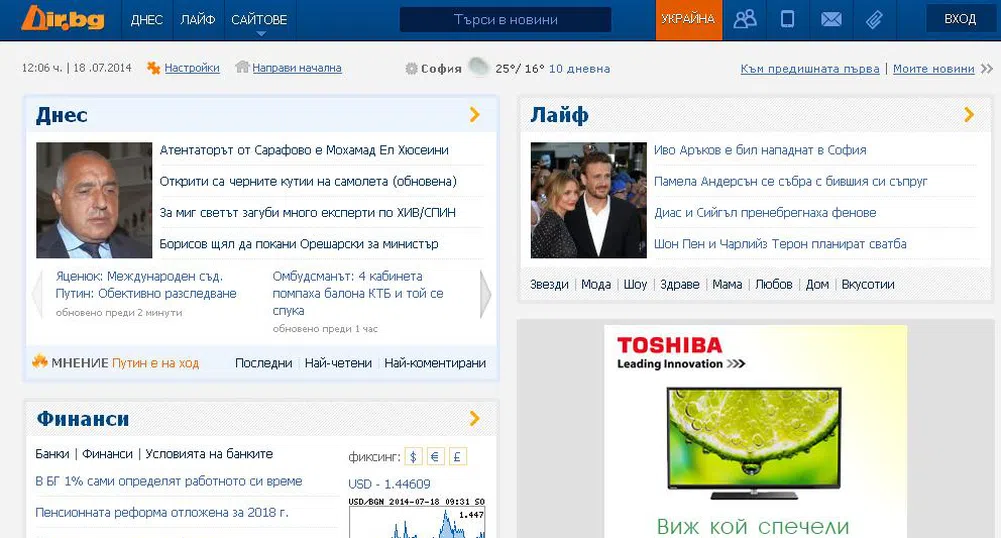
Task: Select the pound fixing currency button
Action: tap(458, 457)
